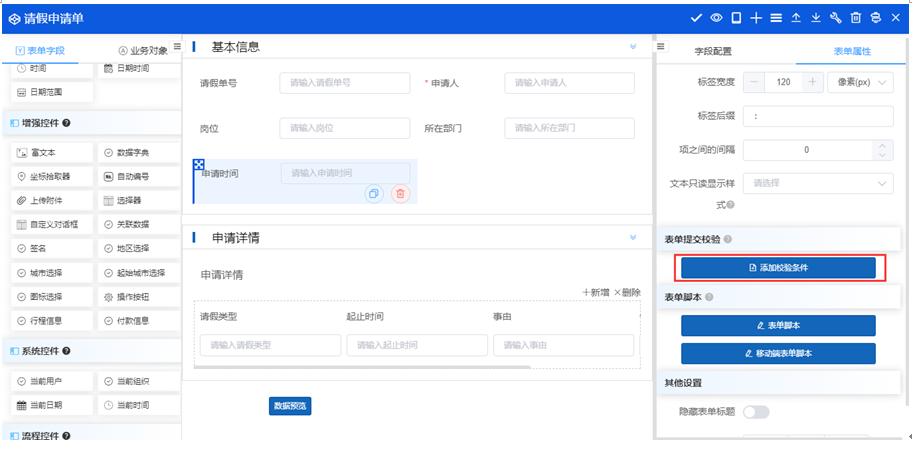Click the three-line menu icon in header
Screen dimensions: 912x453
coord(775,18)
